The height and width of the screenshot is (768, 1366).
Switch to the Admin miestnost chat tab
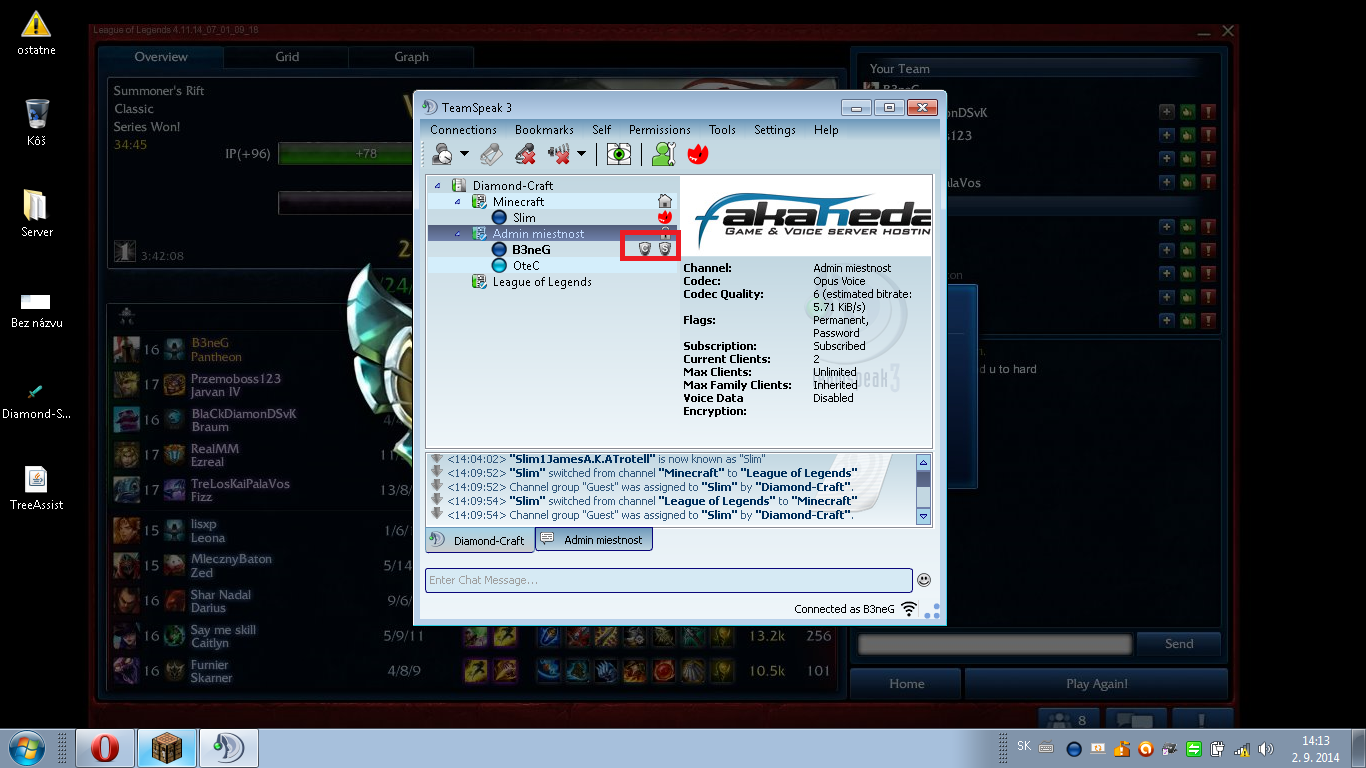[594, 540]
